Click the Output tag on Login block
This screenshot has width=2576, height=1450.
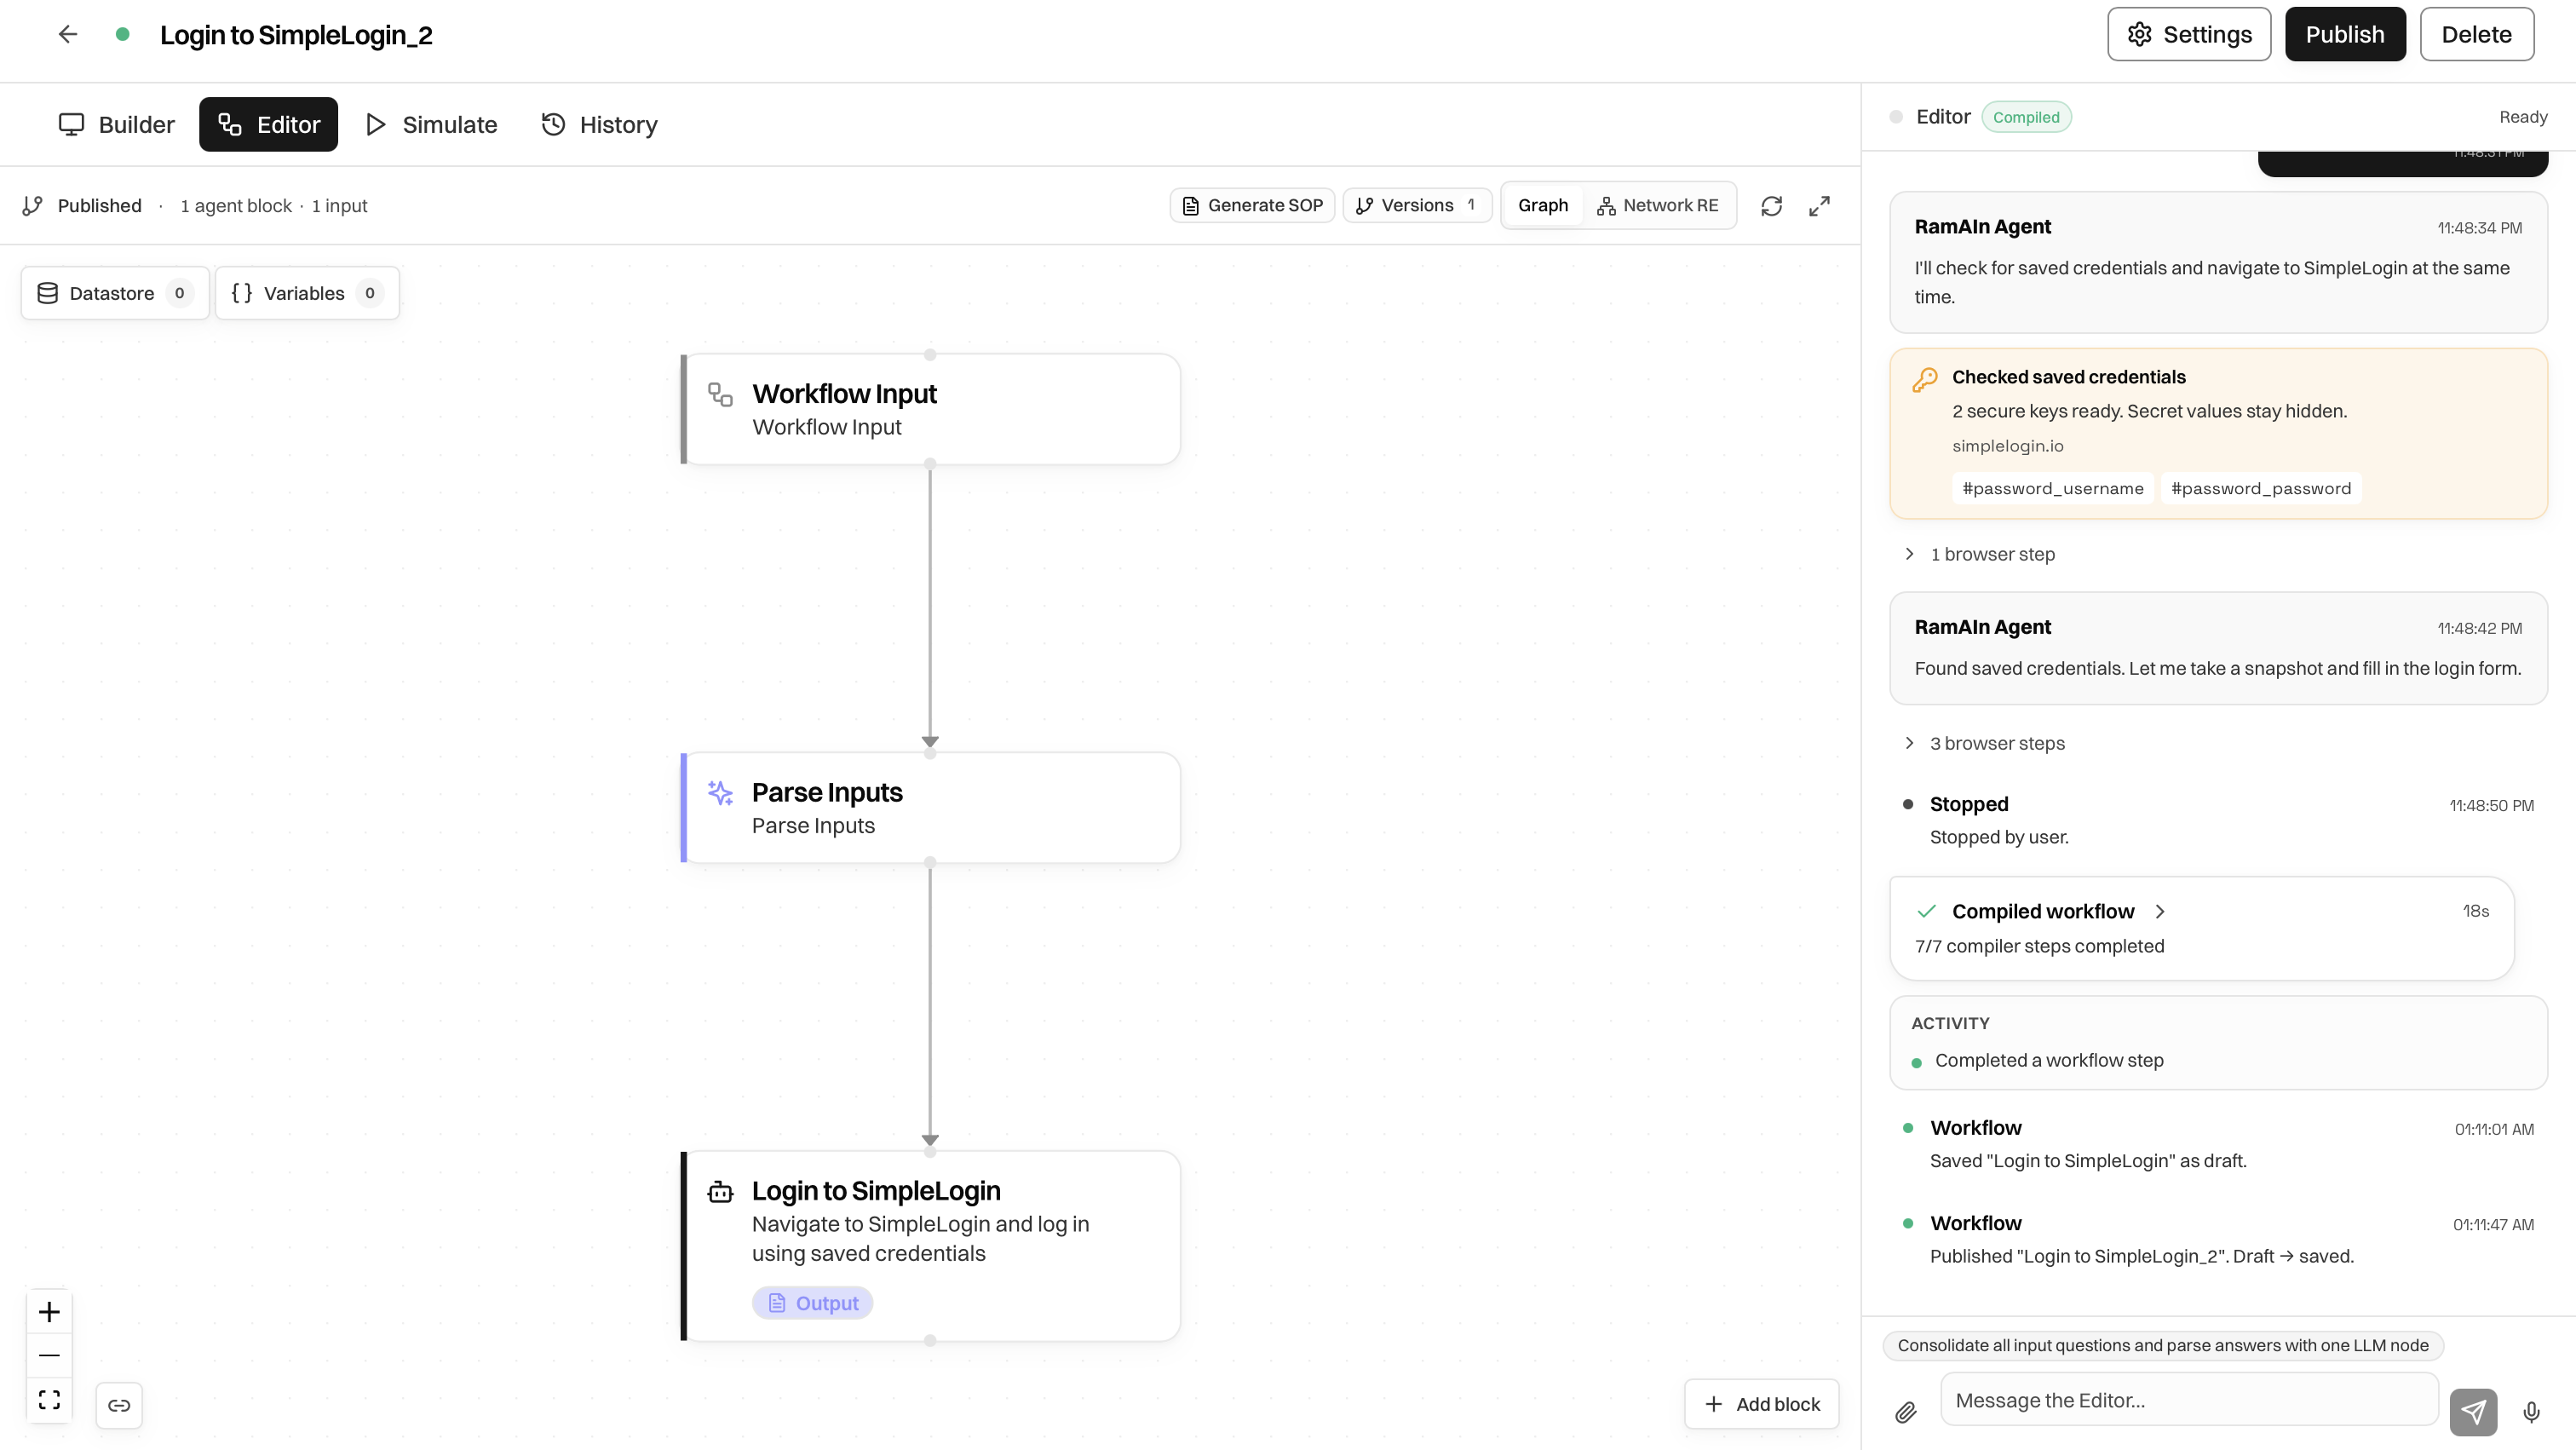click(x=812, y=1303)
